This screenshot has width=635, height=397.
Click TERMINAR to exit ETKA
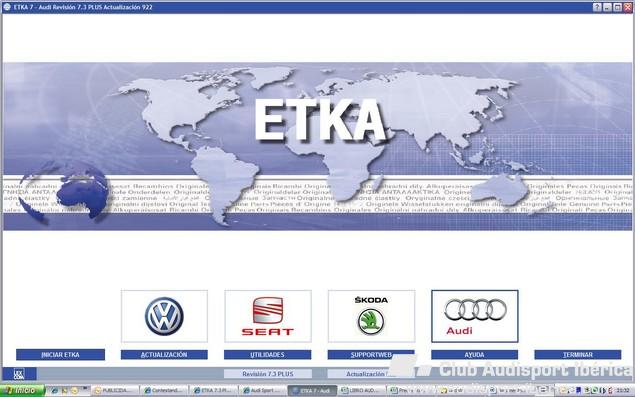coord(578,355)
